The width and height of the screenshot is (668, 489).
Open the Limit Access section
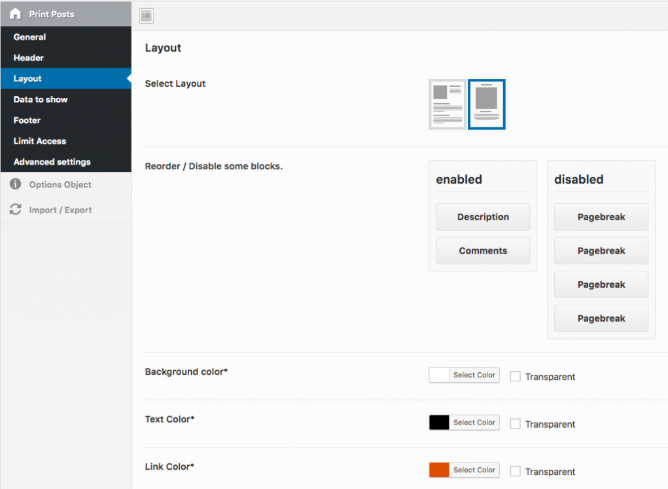(66, 141)
